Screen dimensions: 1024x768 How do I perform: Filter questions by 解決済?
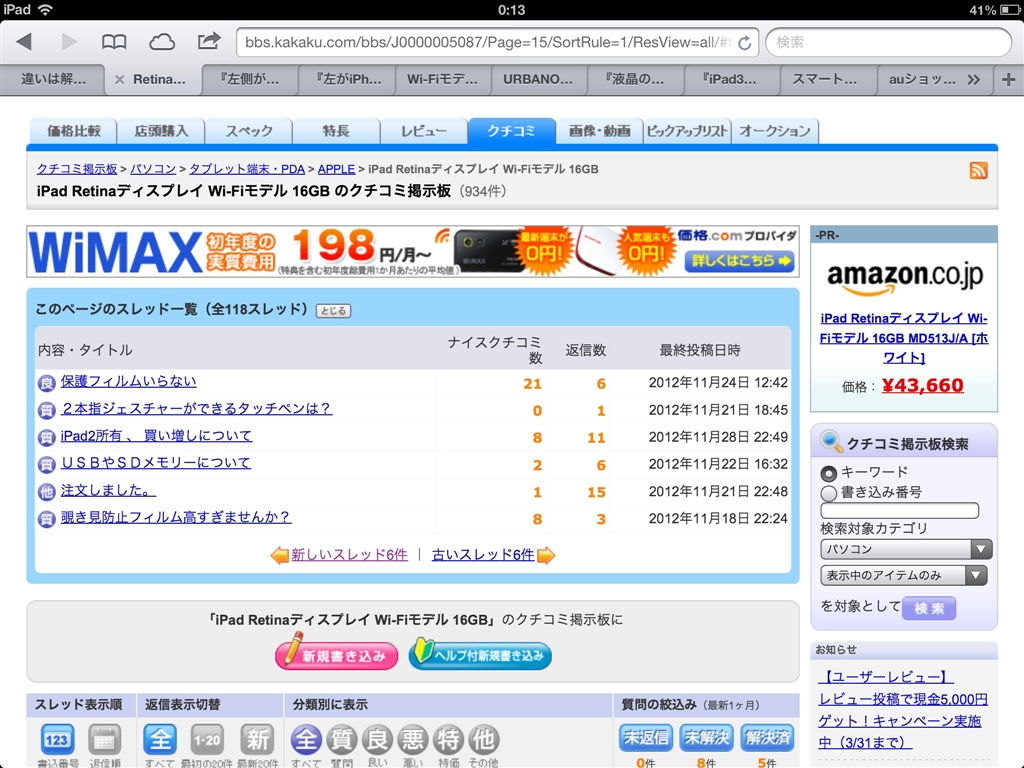pos(767,738)
